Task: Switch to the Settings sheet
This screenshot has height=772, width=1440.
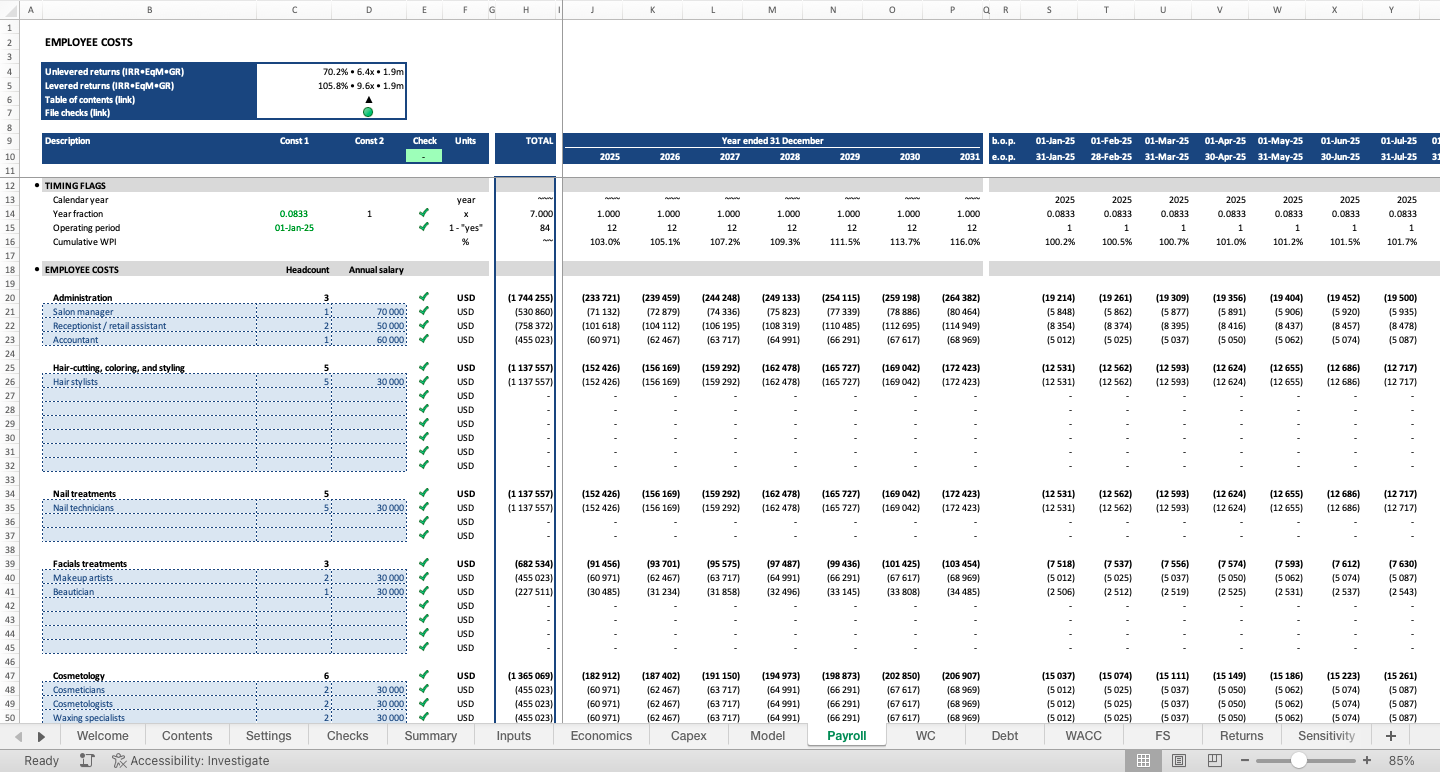Action: pyautogui.click(x=268, y=736)
